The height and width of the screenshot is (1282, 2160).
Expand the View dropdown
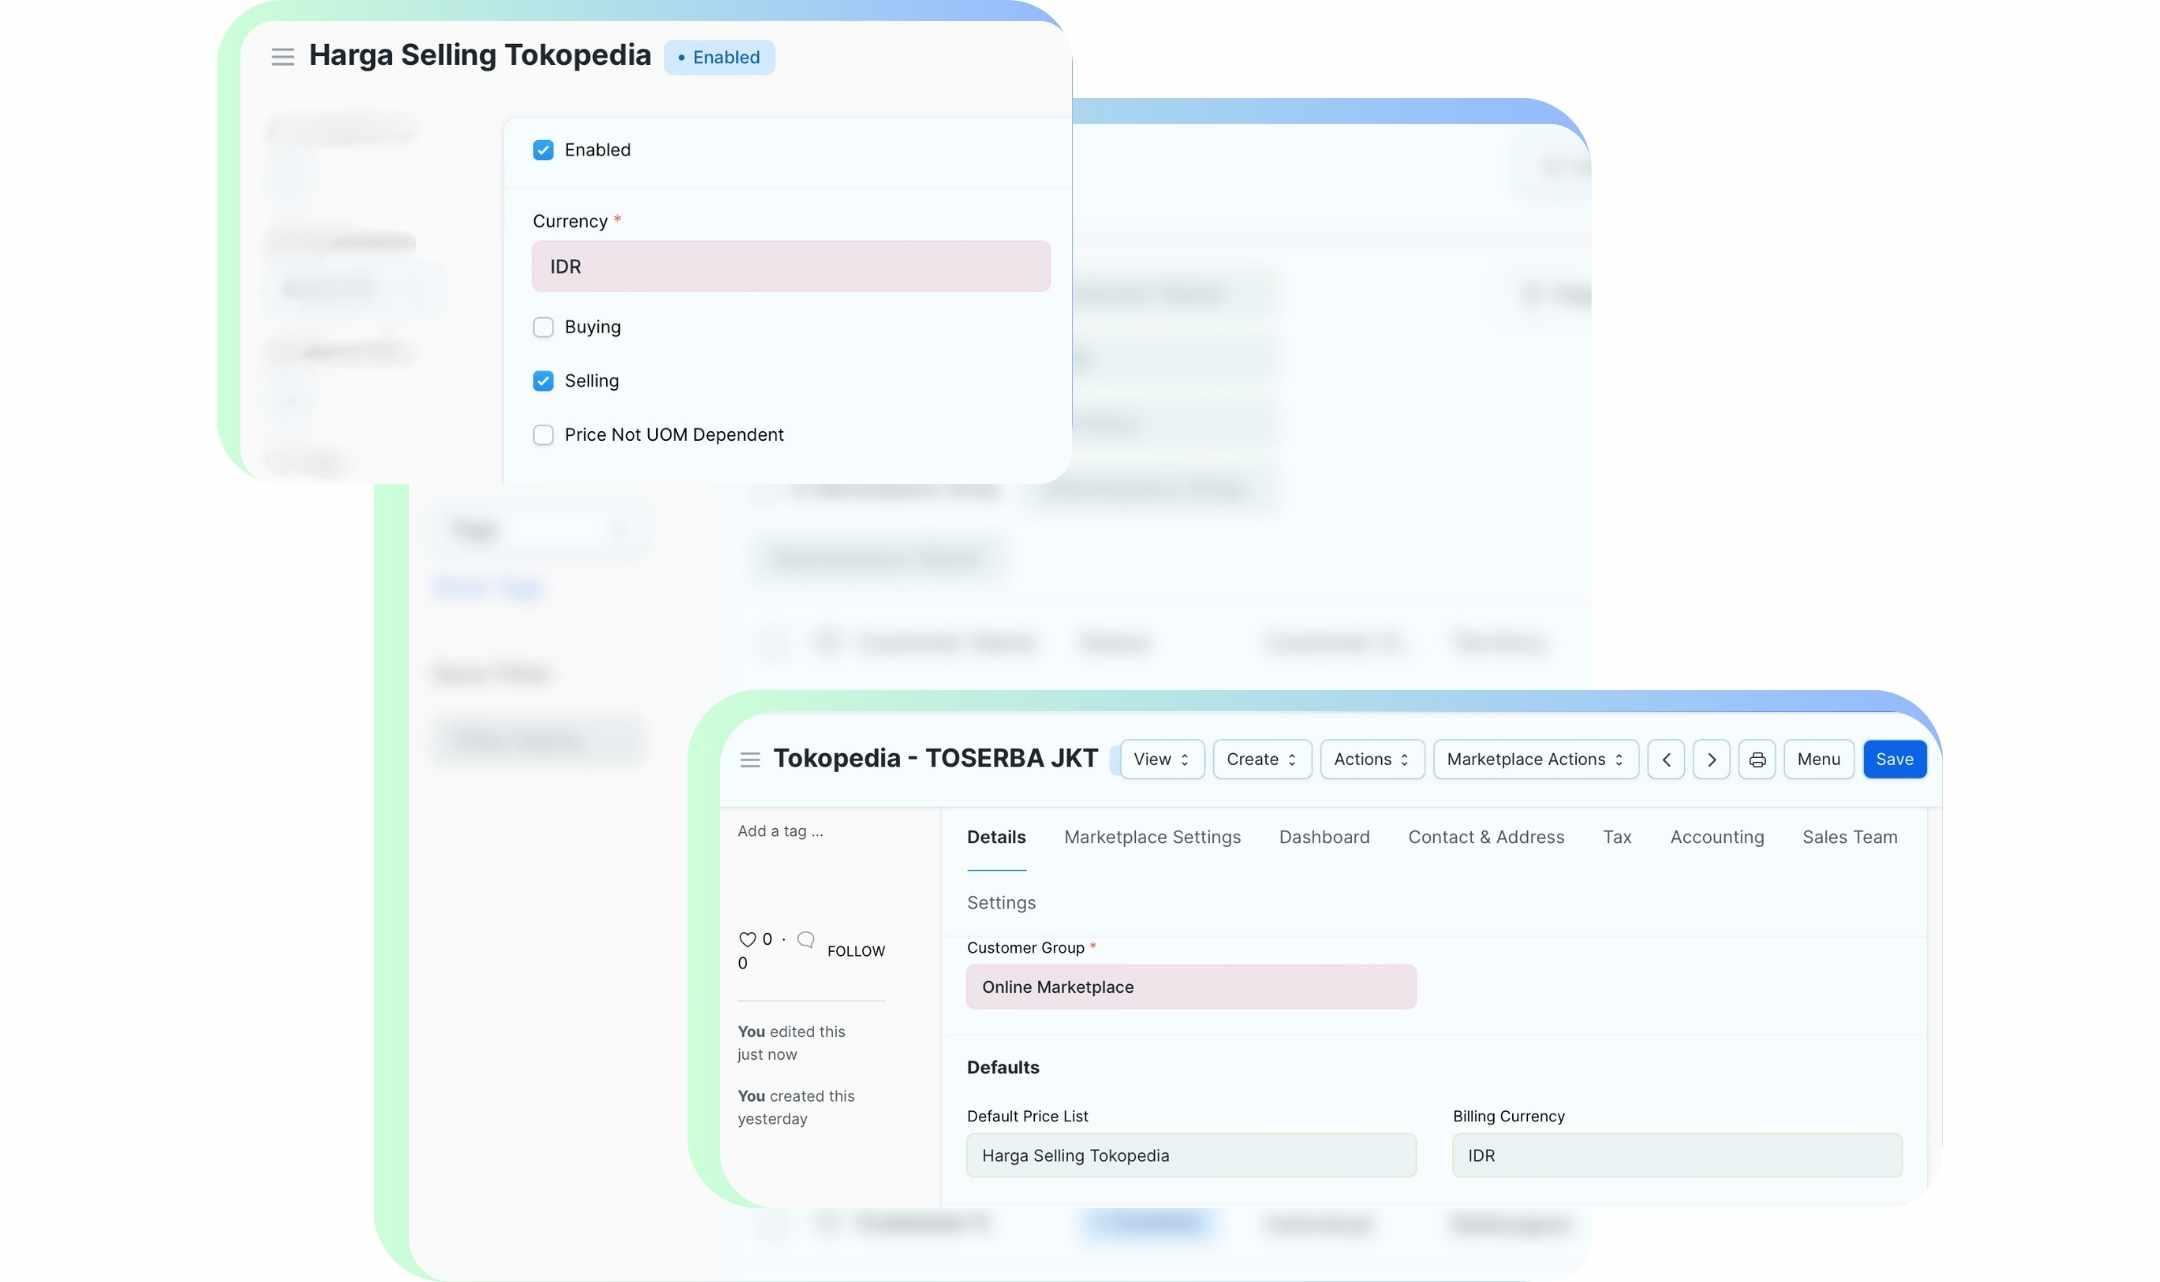pyautogui.click(x=1162, y=760)
